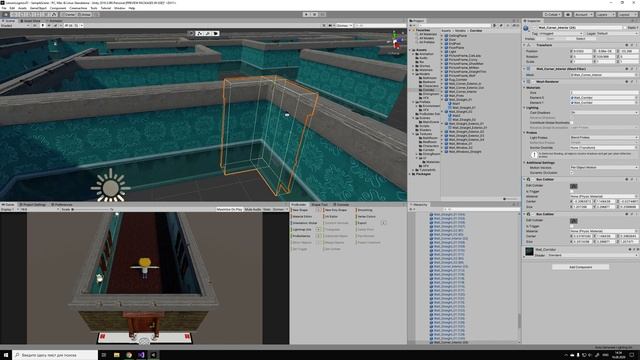
Task: Click the Play button
Action: [x=306, y=14]
